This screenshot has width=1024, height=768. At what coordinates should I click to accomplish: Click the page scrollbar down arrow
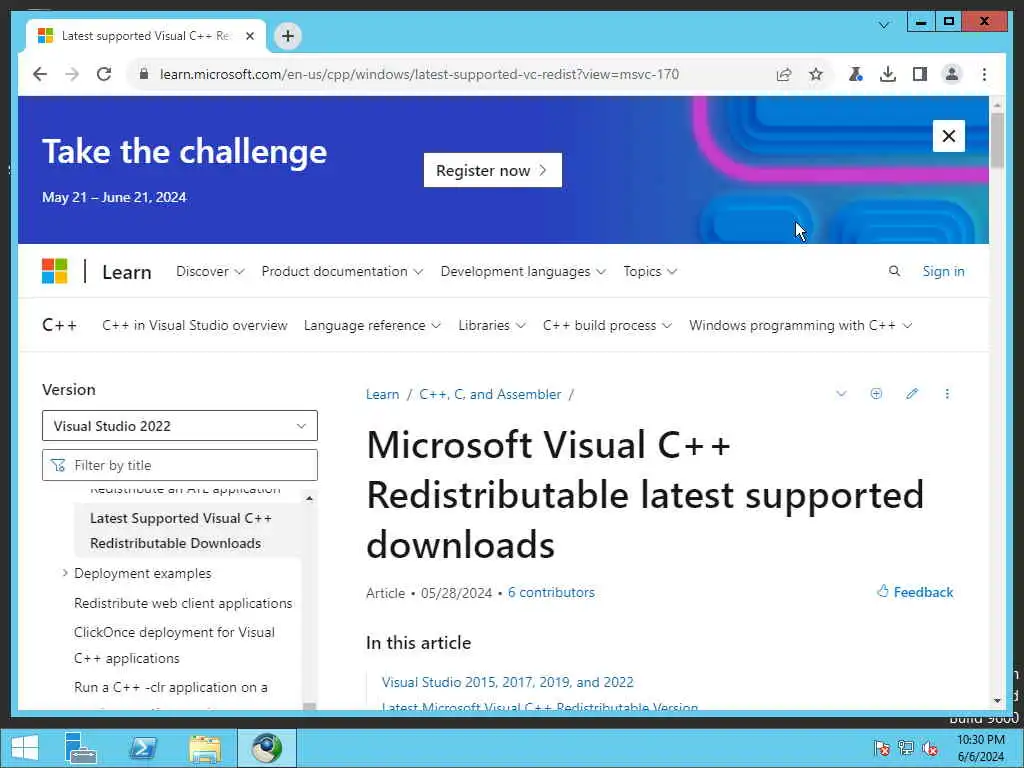[997, 701]
